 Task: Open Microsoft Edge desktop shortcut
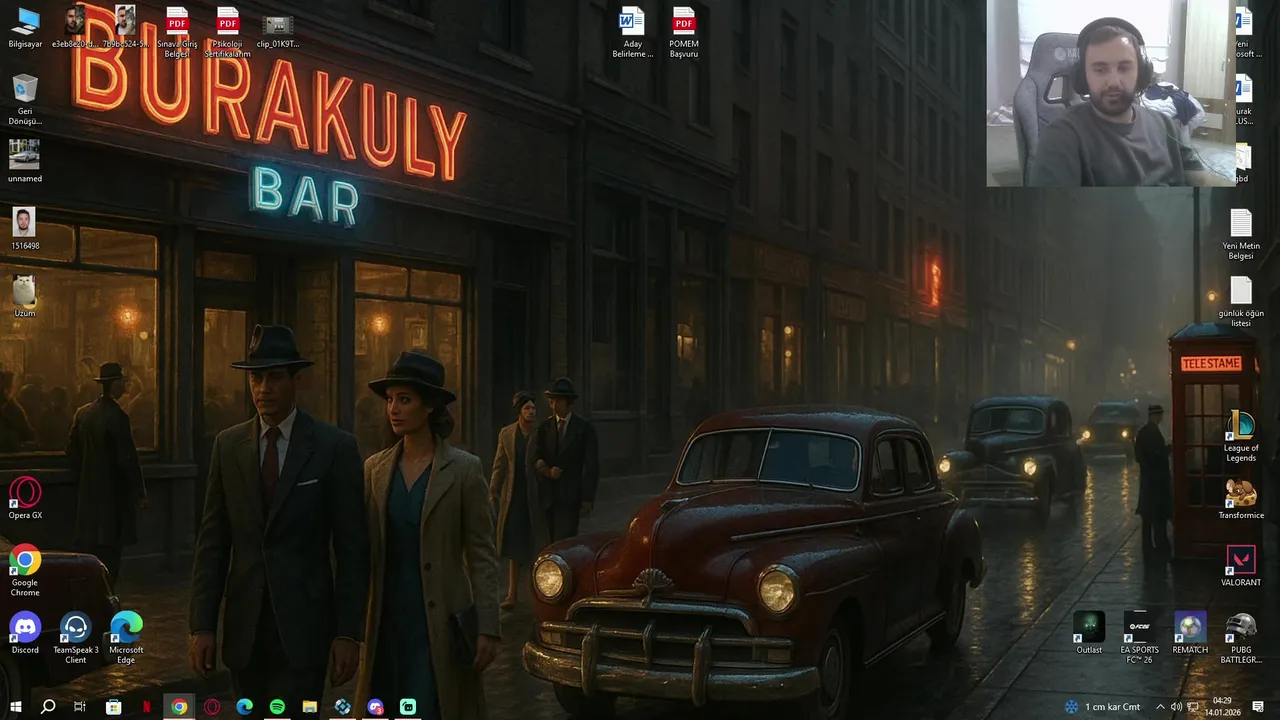(x=126, y=638)
